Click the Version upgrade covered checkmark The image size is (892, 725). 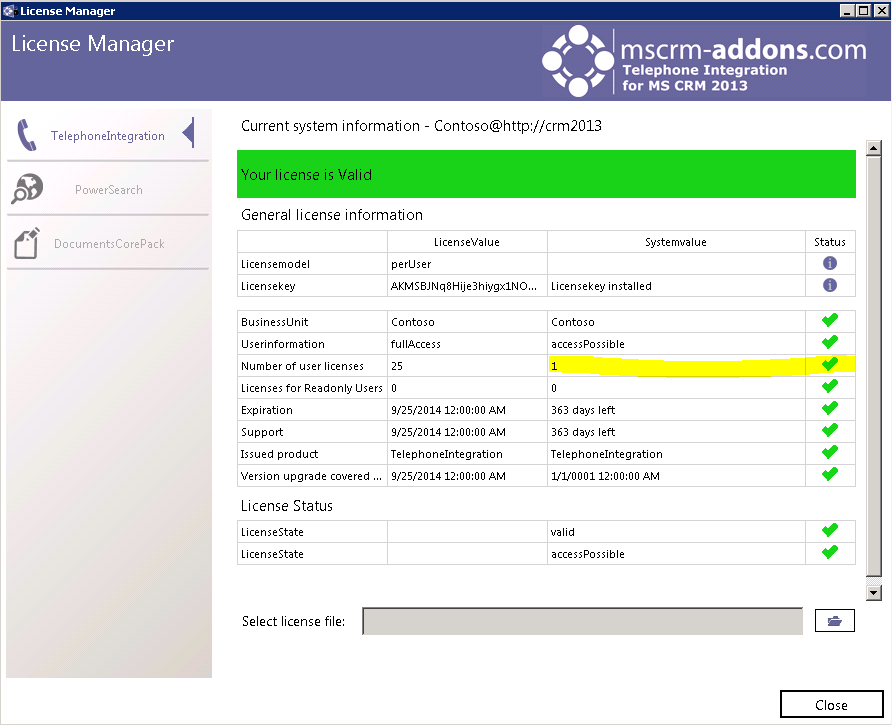830,474
